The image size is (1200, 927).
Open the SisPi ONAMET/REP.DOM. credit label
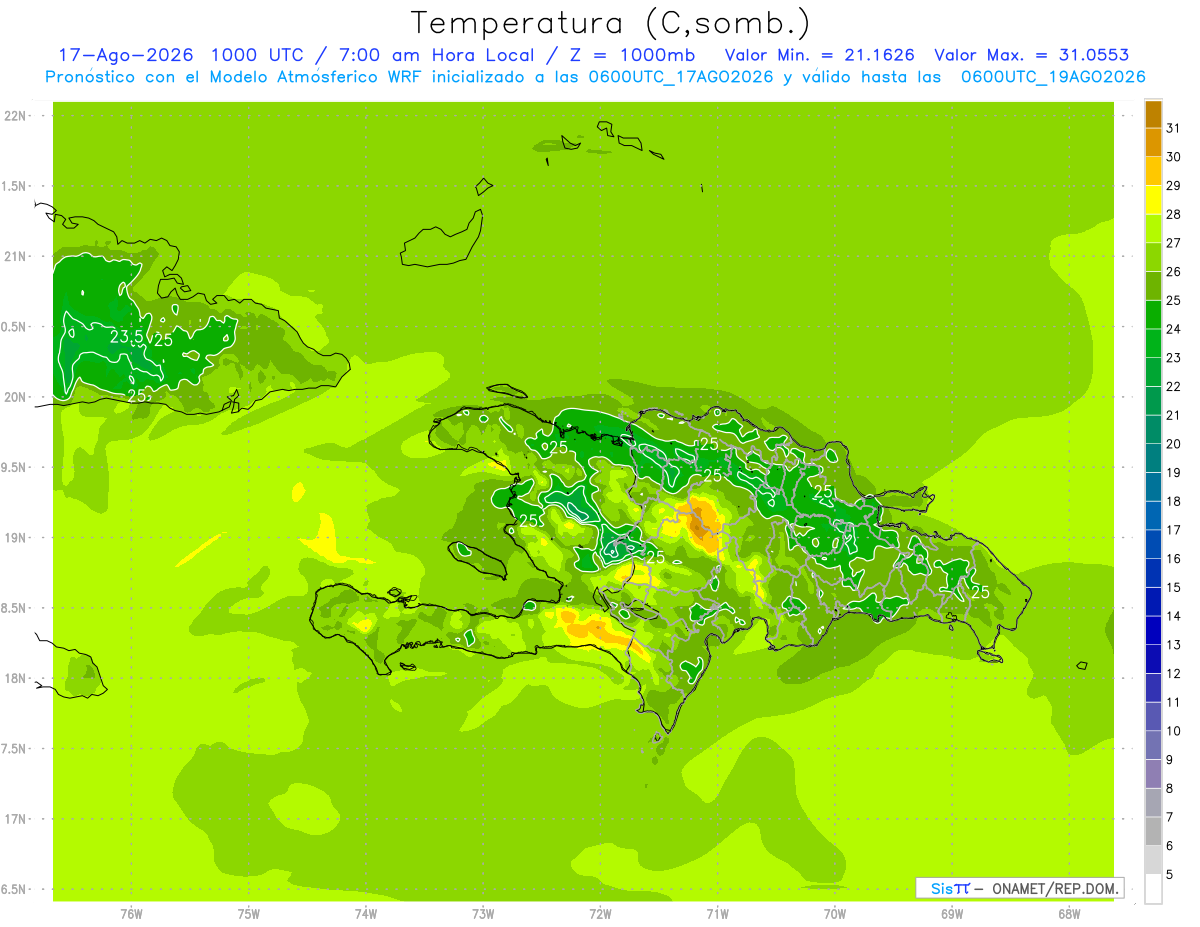tap(1020, 888)
